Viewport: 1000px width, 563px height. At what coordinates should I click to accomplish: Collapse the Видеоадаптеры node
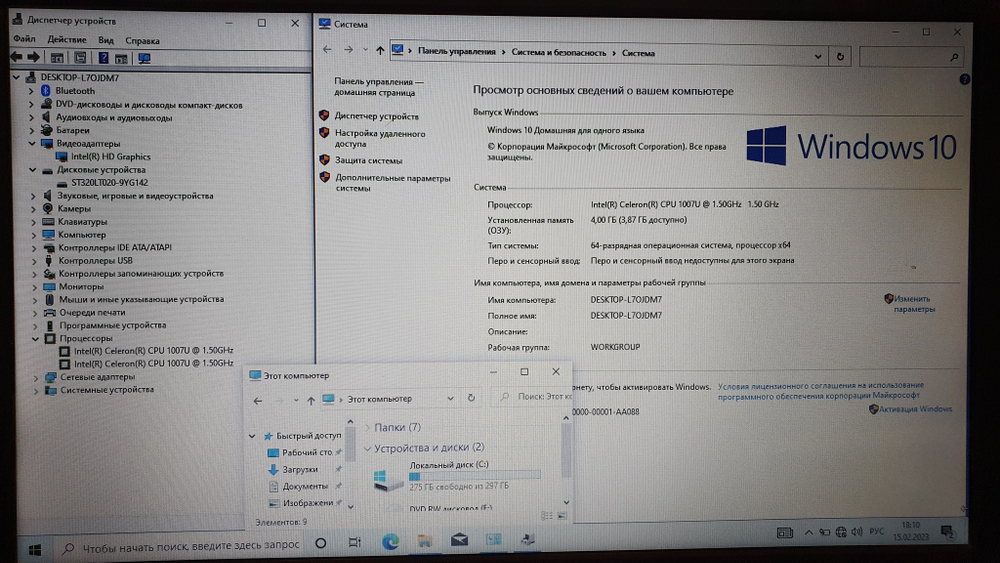(31, 143)
